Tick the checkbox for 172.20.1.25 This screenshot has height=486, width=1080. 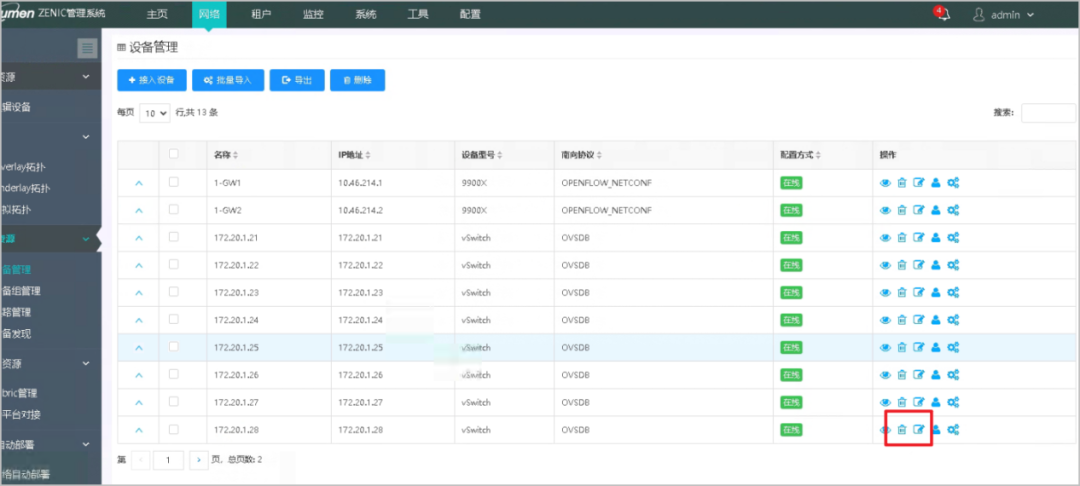tap(174, 347)
